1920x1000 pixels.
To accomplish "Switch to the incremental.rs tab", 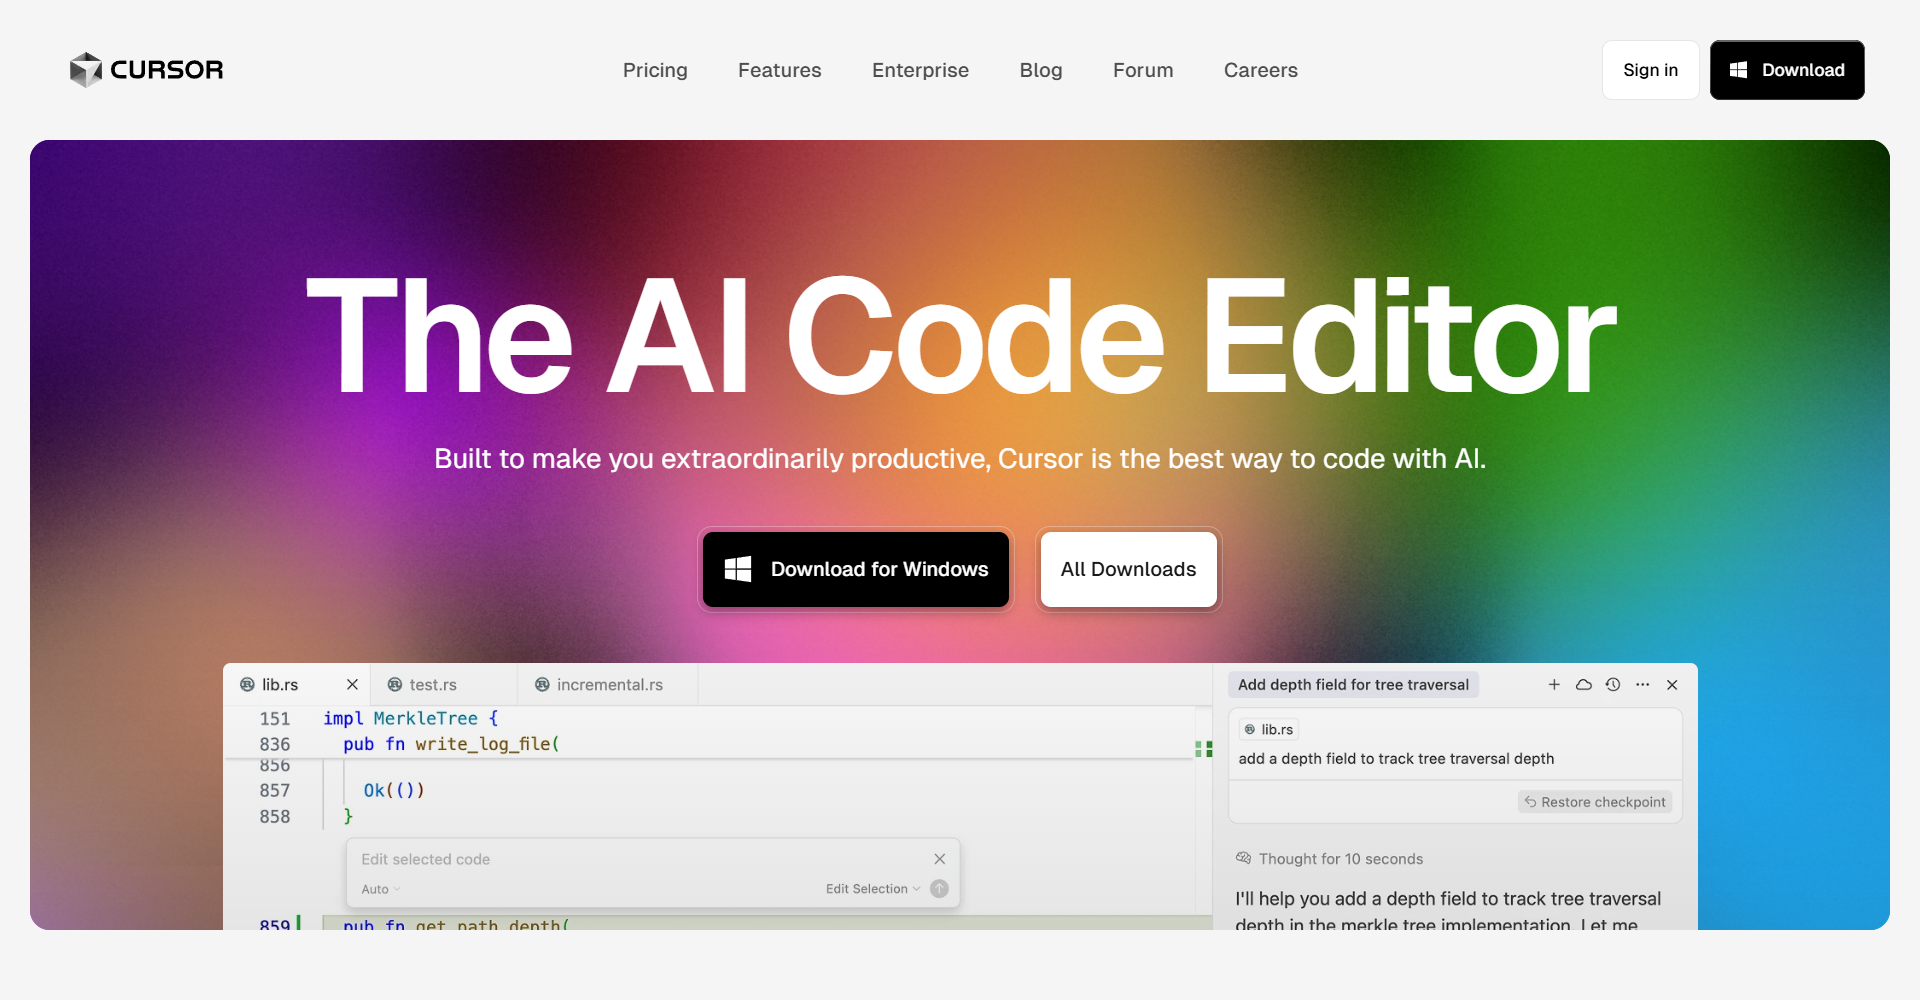I will (x=609, y=685).
